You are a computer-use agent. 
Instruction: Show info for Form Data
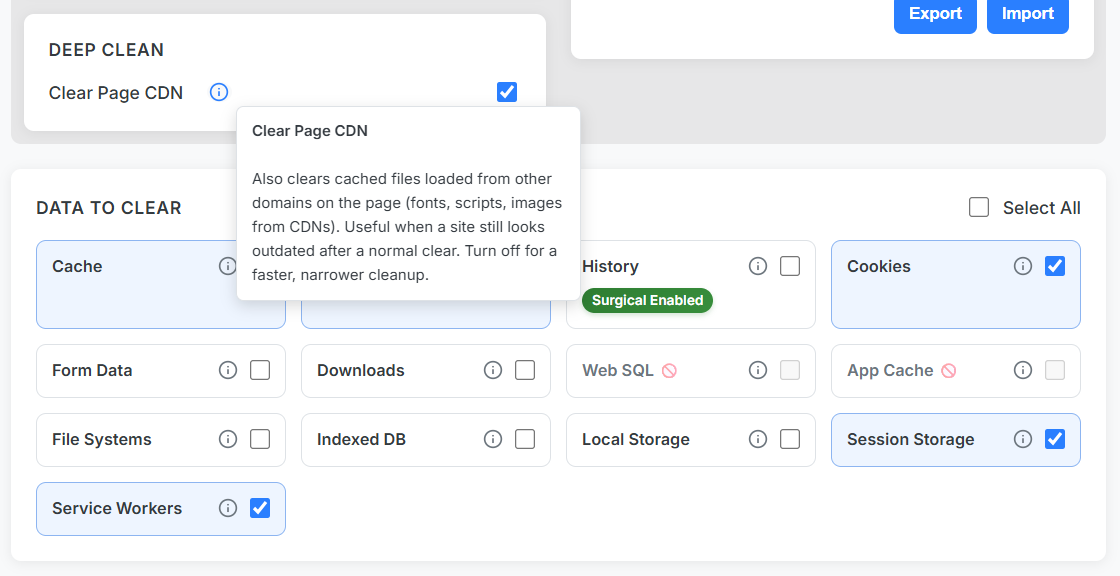click(x=228, y=370)
